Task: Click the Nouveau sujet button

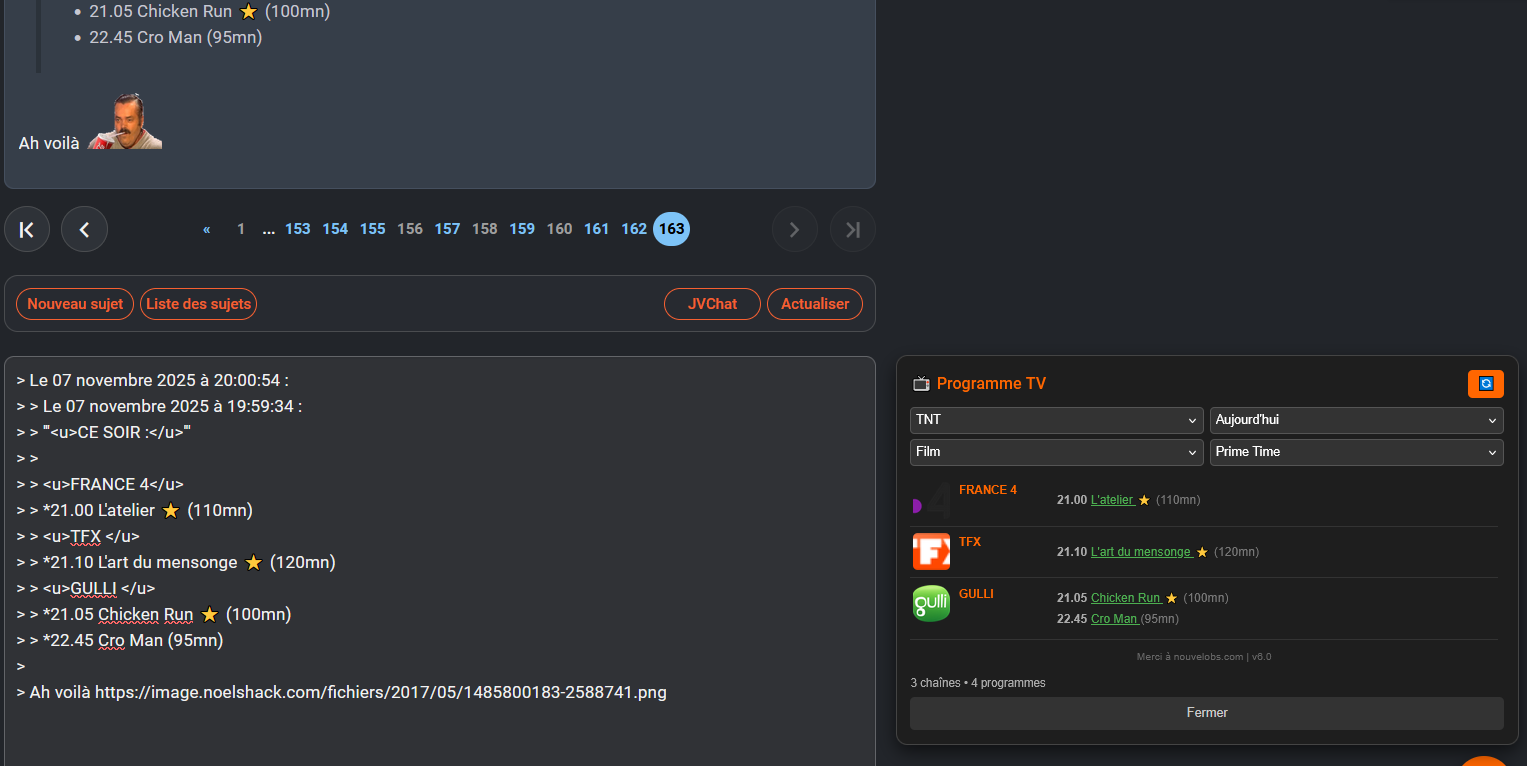Action: click(x=75, y=304)
